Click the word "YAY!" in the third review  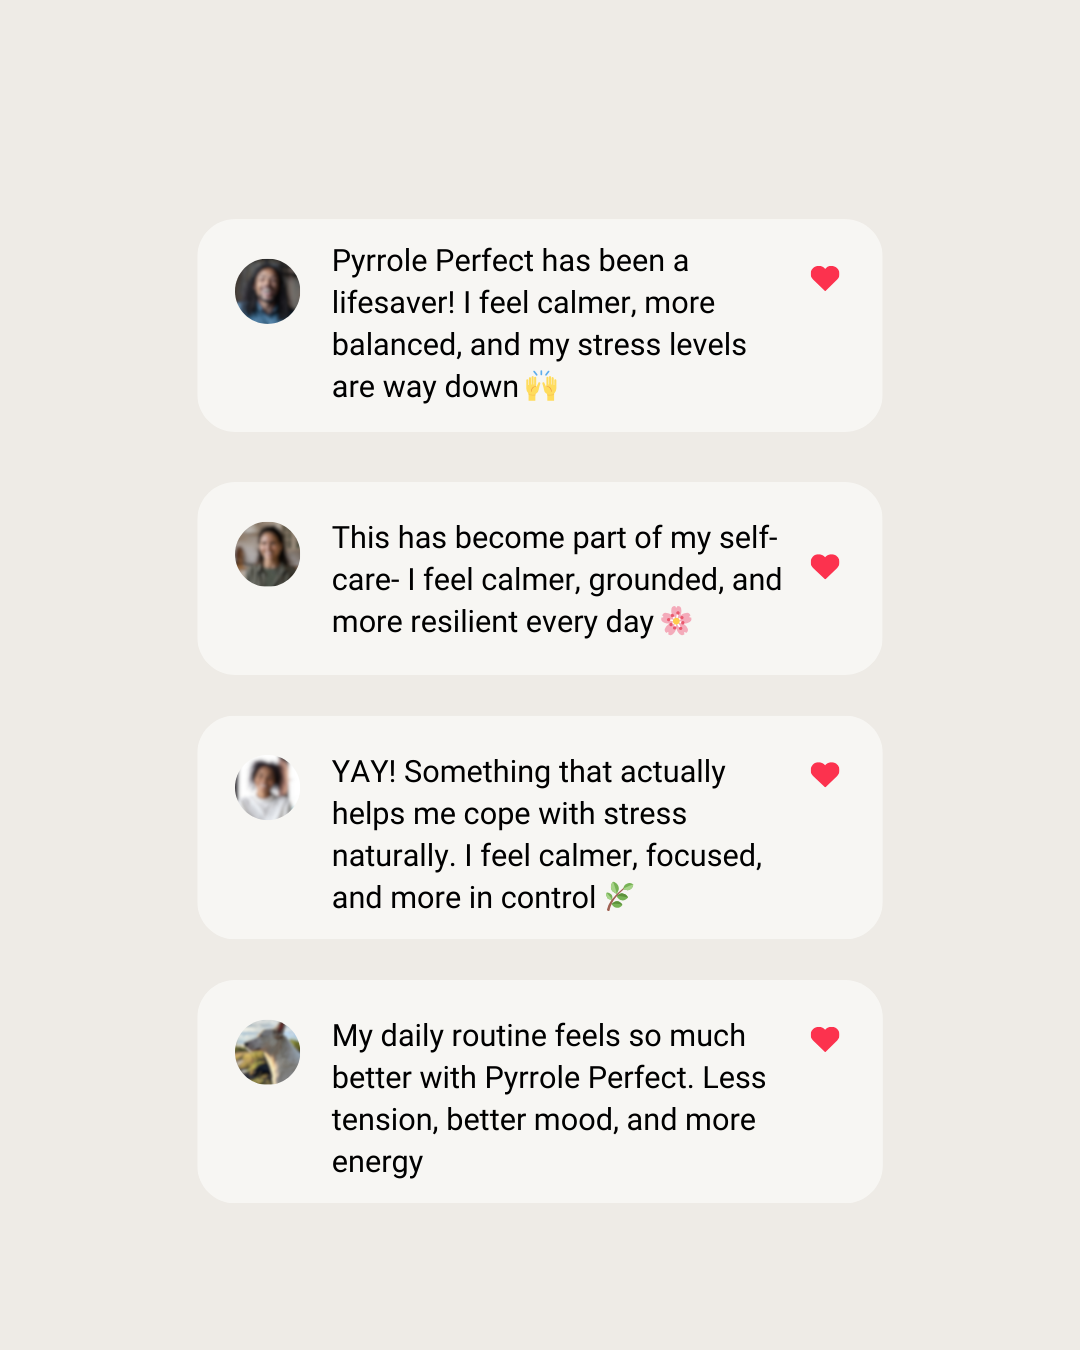point(364,772)
